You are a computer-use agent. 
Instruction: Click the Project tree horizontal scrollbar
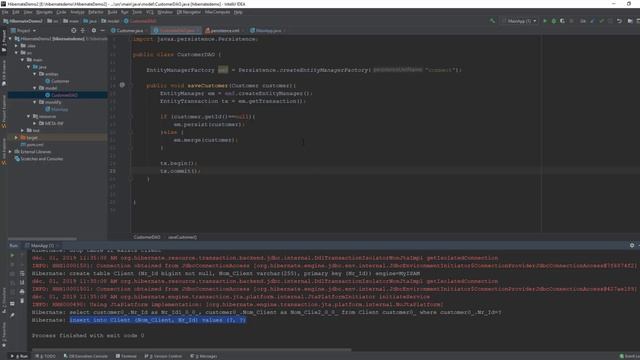click(42, 238)
